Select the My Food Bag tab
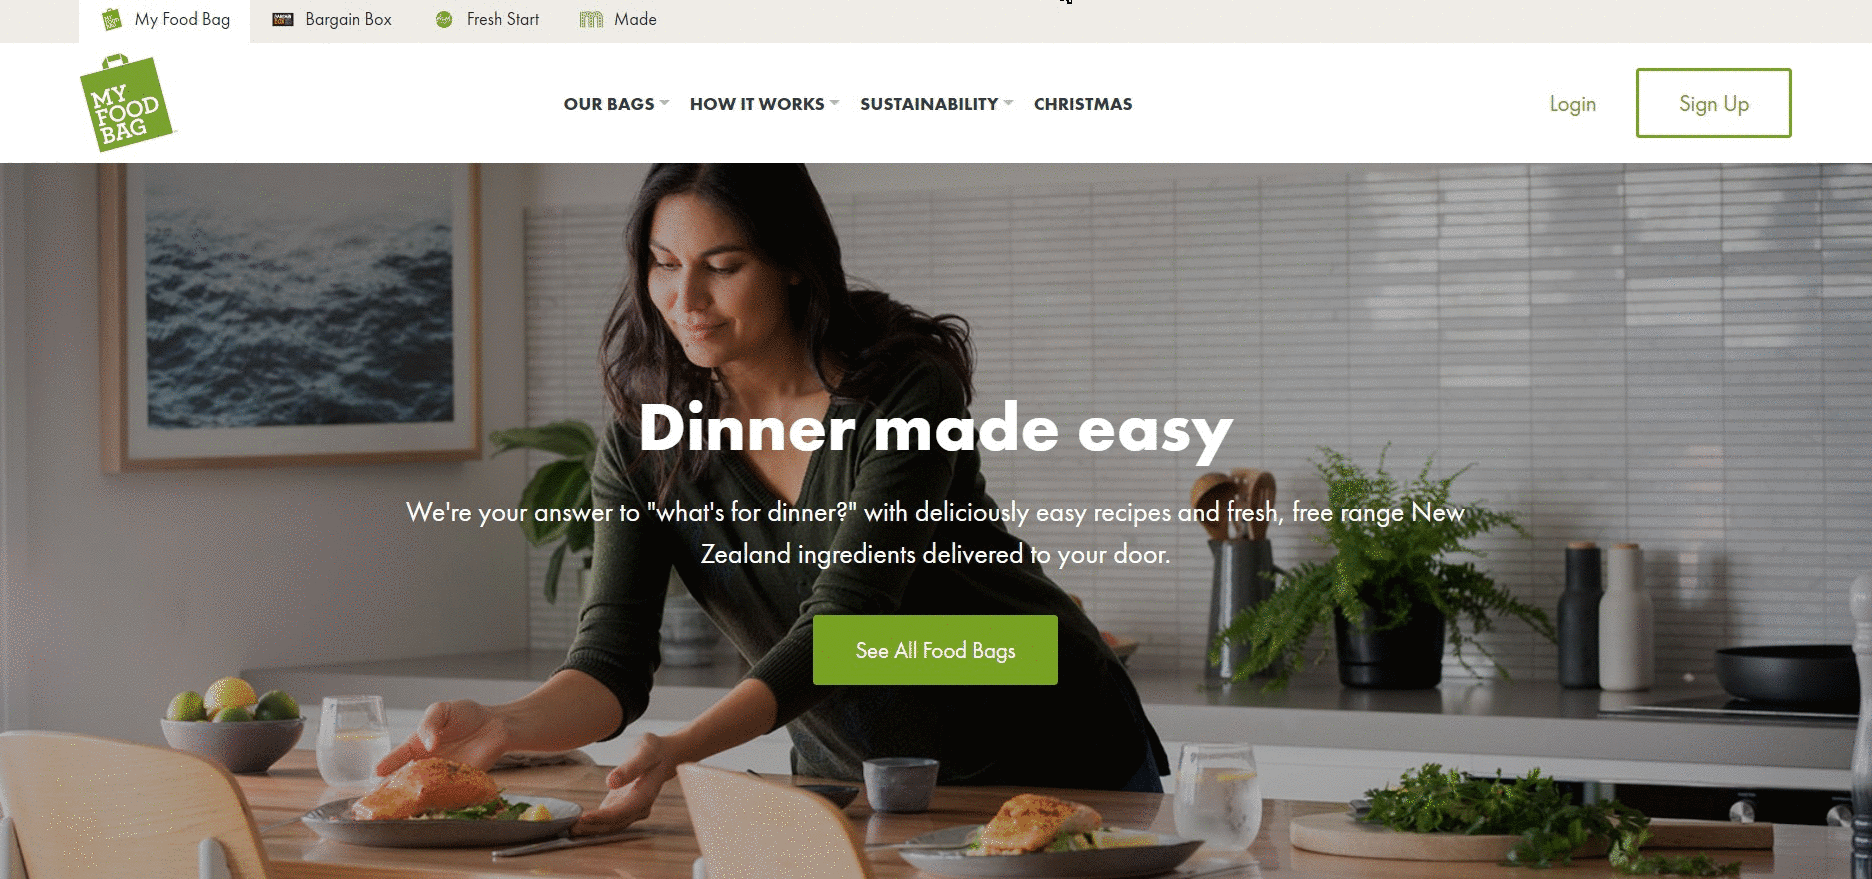 click(x=165, y=21)
